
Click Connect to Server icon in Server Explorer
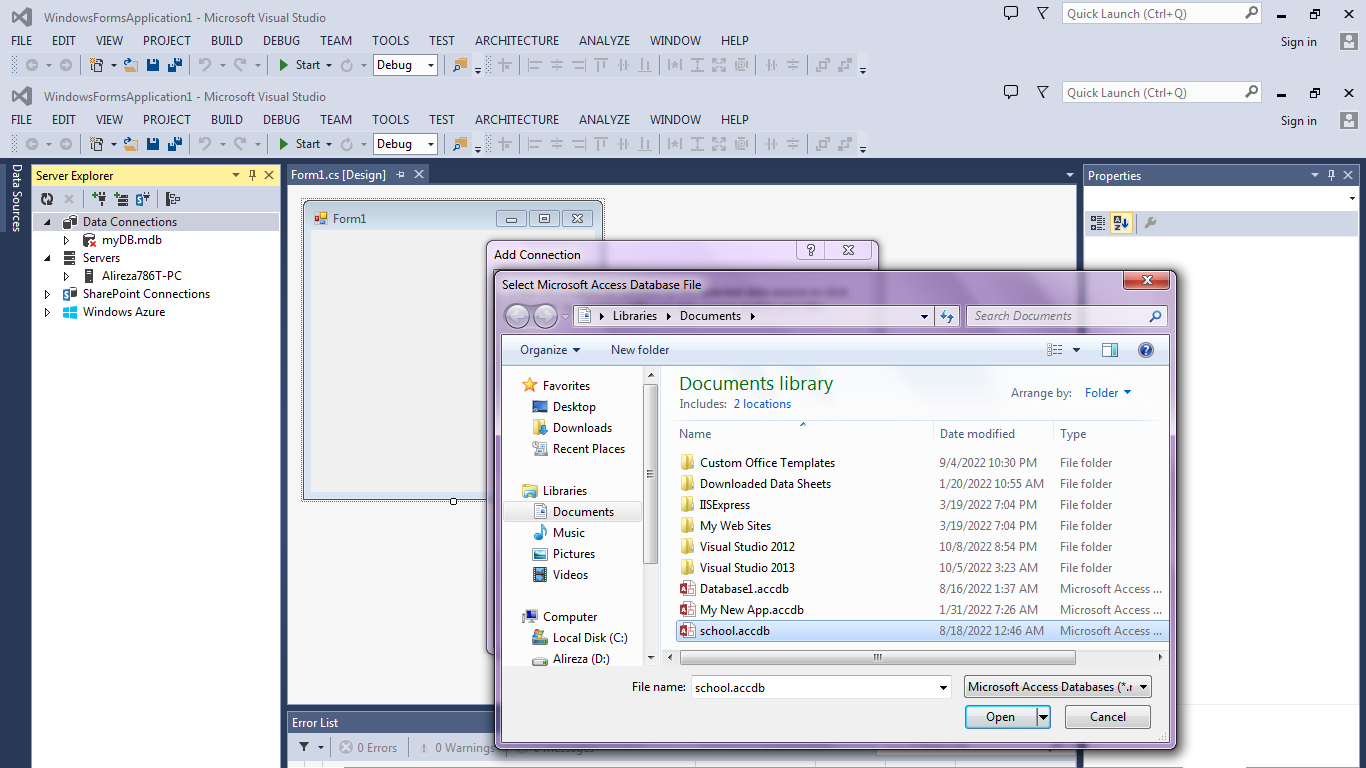pyautogui.click(x=121, y=199)
